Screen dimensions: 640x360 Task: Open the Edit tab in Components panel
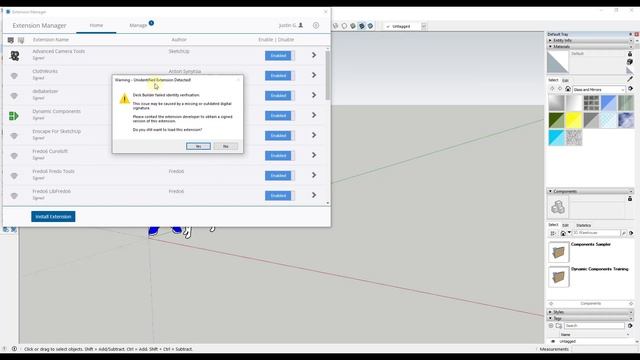pos(565,225)
